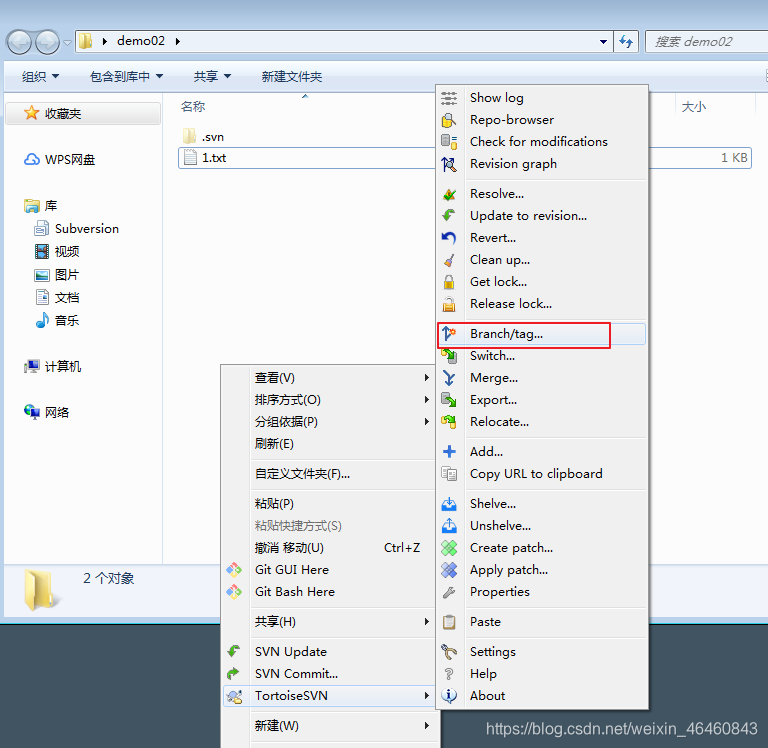Click the Repo-browser icon
The width and height of the screenshot is (768, 748).
[x=449, y=120]
